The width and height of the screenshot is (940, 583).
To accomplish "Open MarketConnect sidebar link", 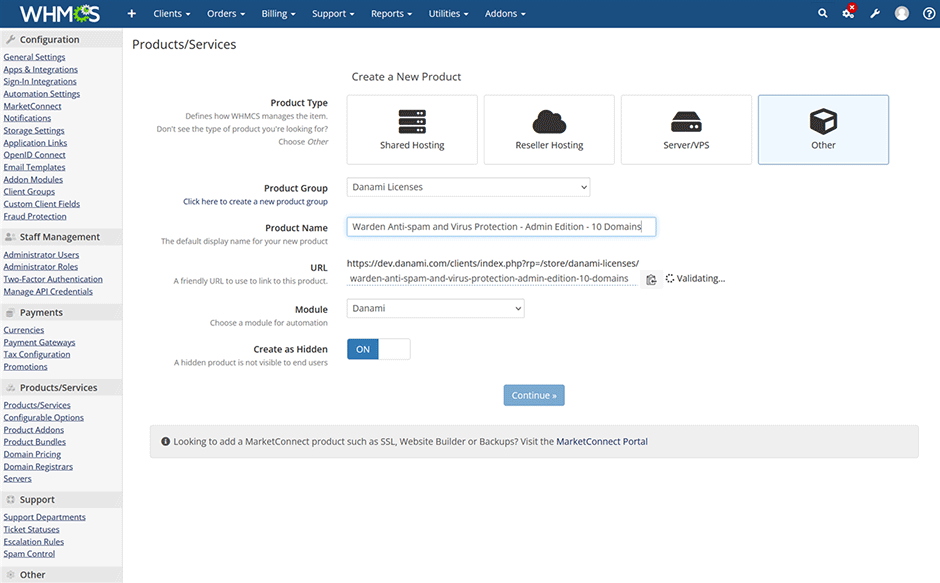I will (x=32, y=106).
